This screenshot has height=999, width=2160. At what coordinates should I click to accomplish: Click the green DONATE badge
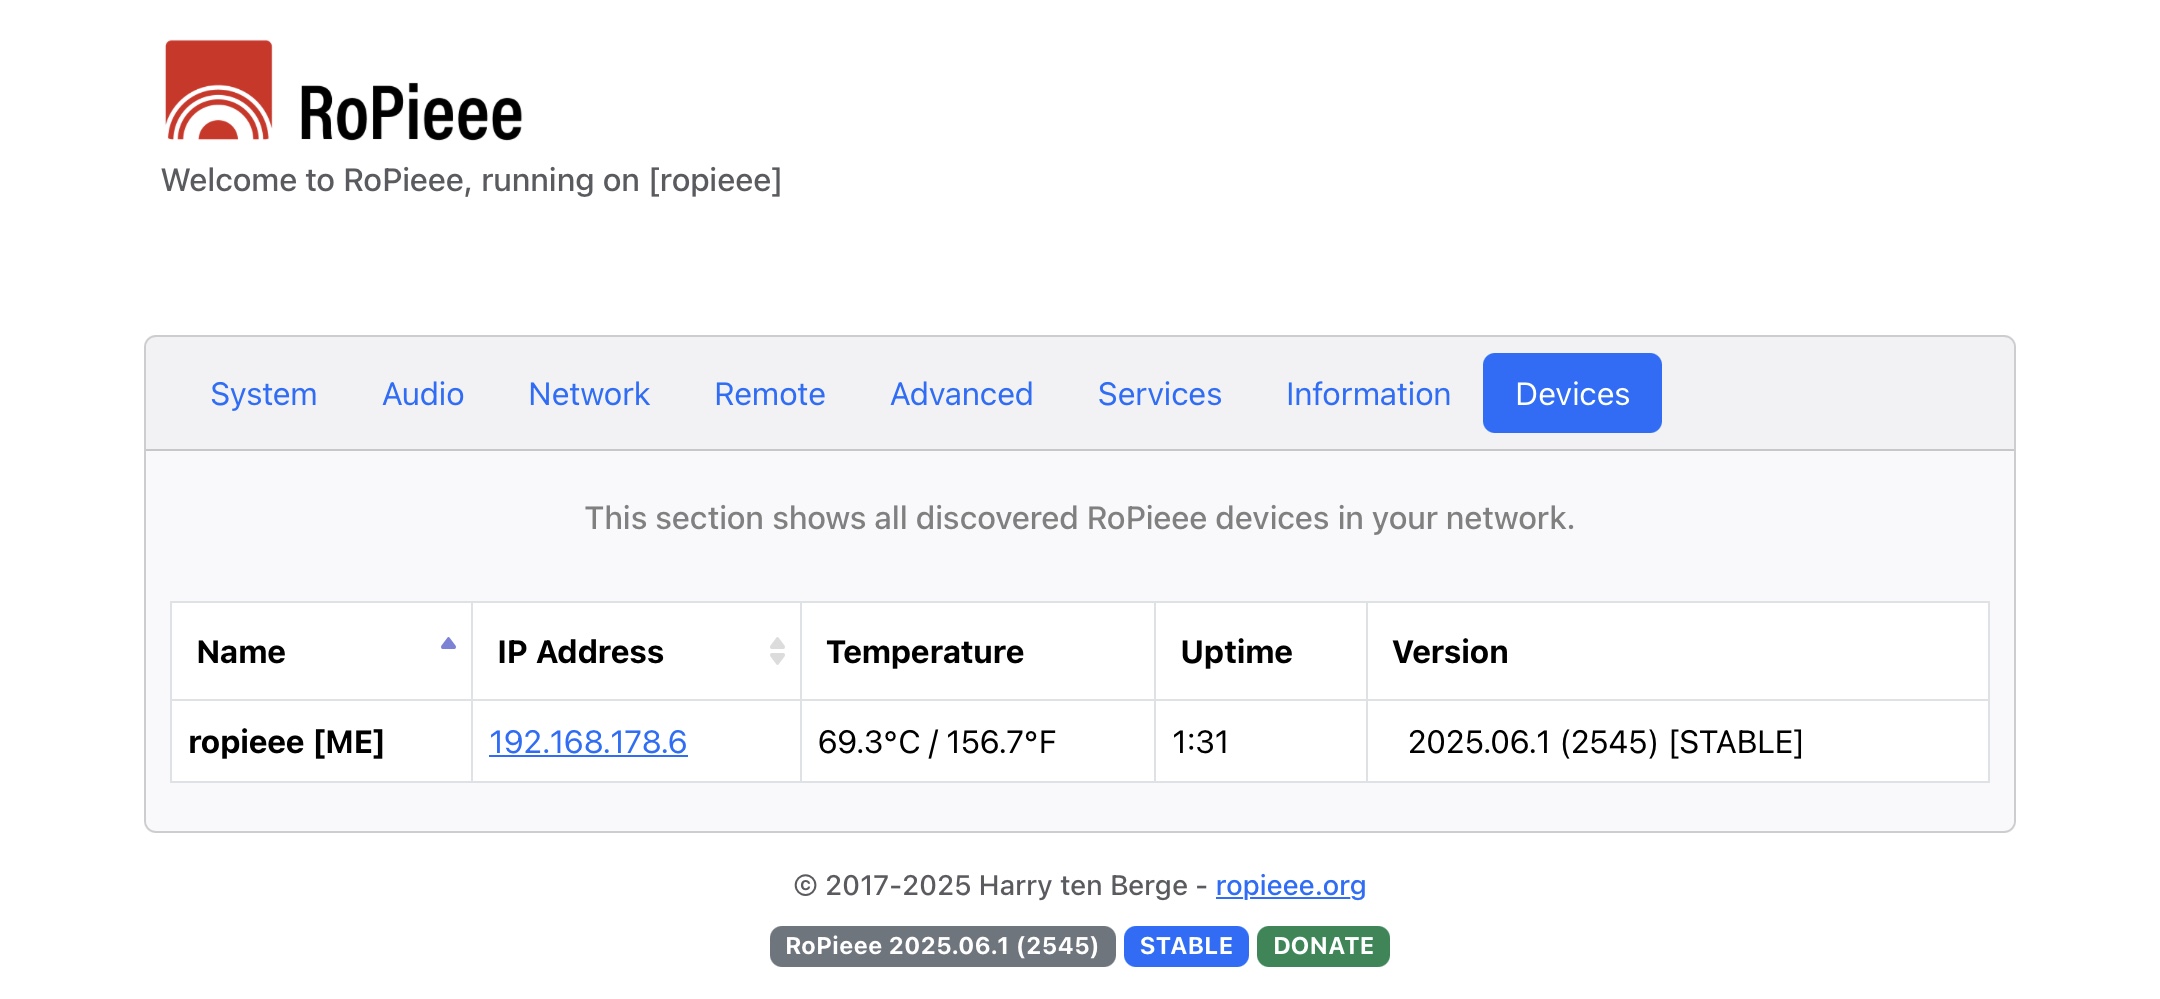pos(1323,946)
